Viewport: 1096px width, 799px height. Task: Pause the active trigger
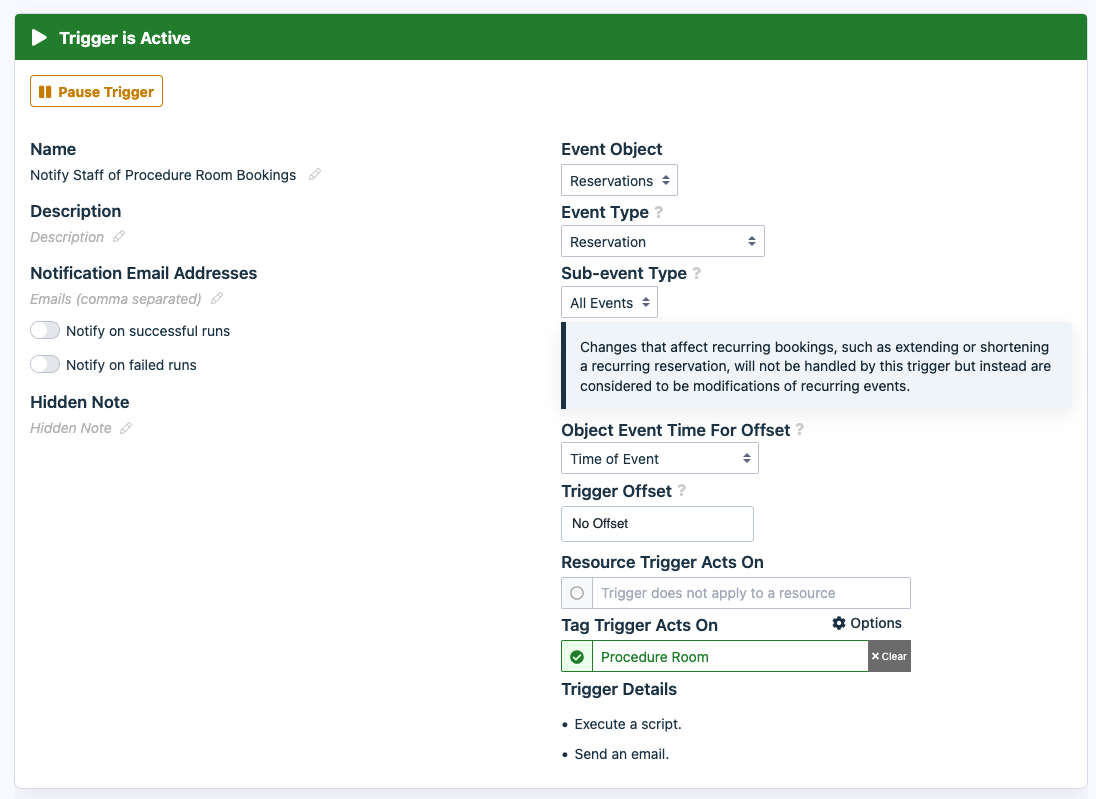pos(96,91)
